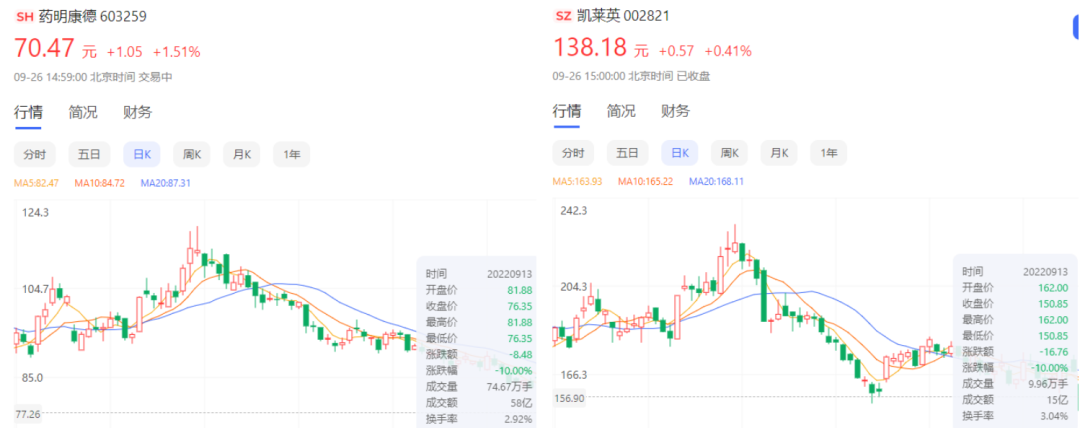1080x428 pixels.
Task: Open 财务 tab for 药明康德
Action: point(137,112)
